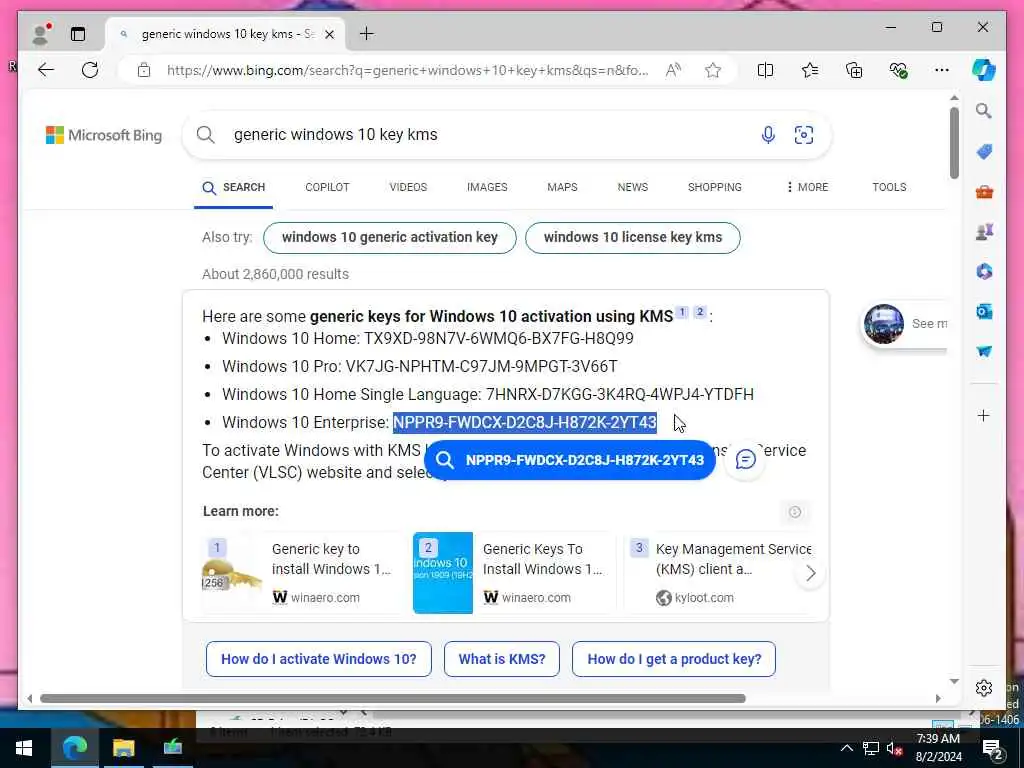The image size is (1024, 768).
Task: Click the sidebar Search icon
Action: click(x=984, y=111)
